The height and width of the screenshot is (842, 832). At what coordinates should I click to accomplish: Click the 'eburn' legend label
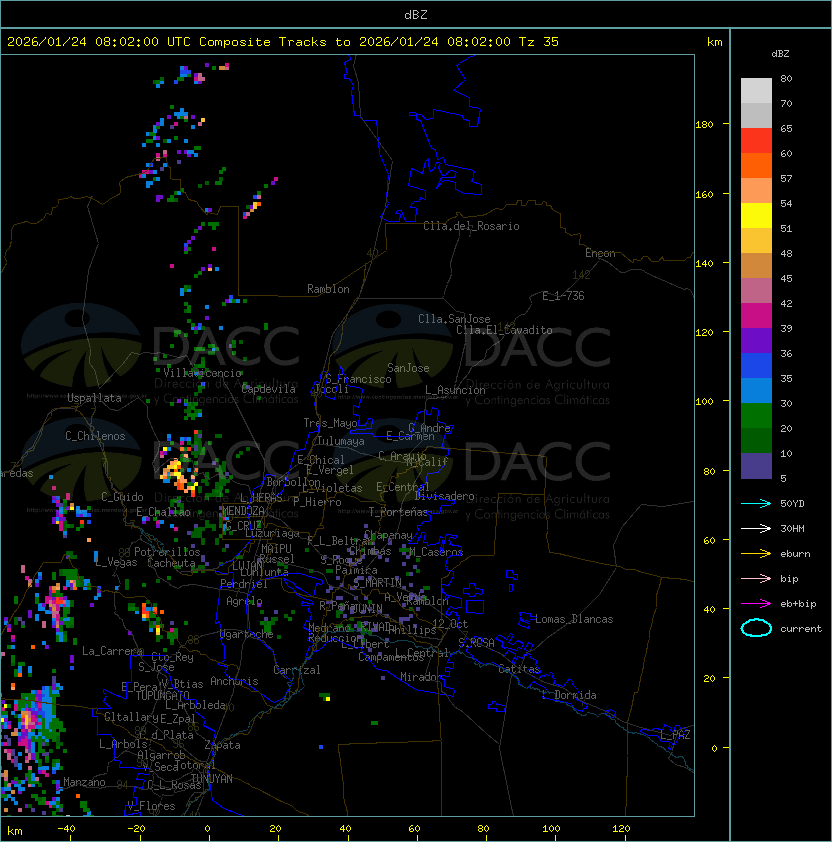(795, 554)
